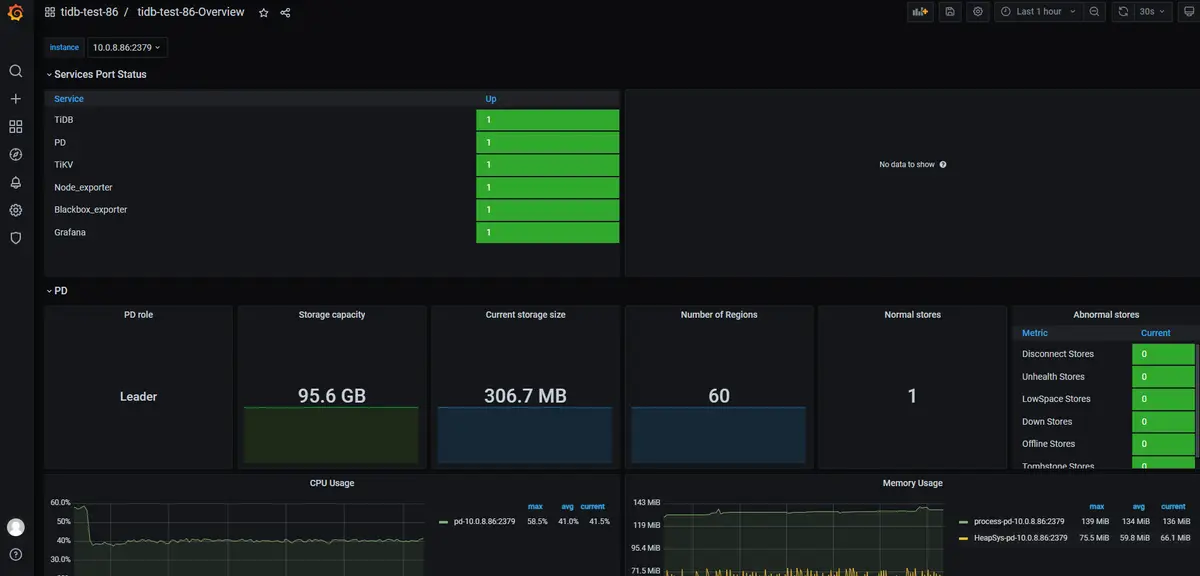Open the Server Admin shield icon
Viewport: 1200px width, 576px height.
(x=15, y=238)
